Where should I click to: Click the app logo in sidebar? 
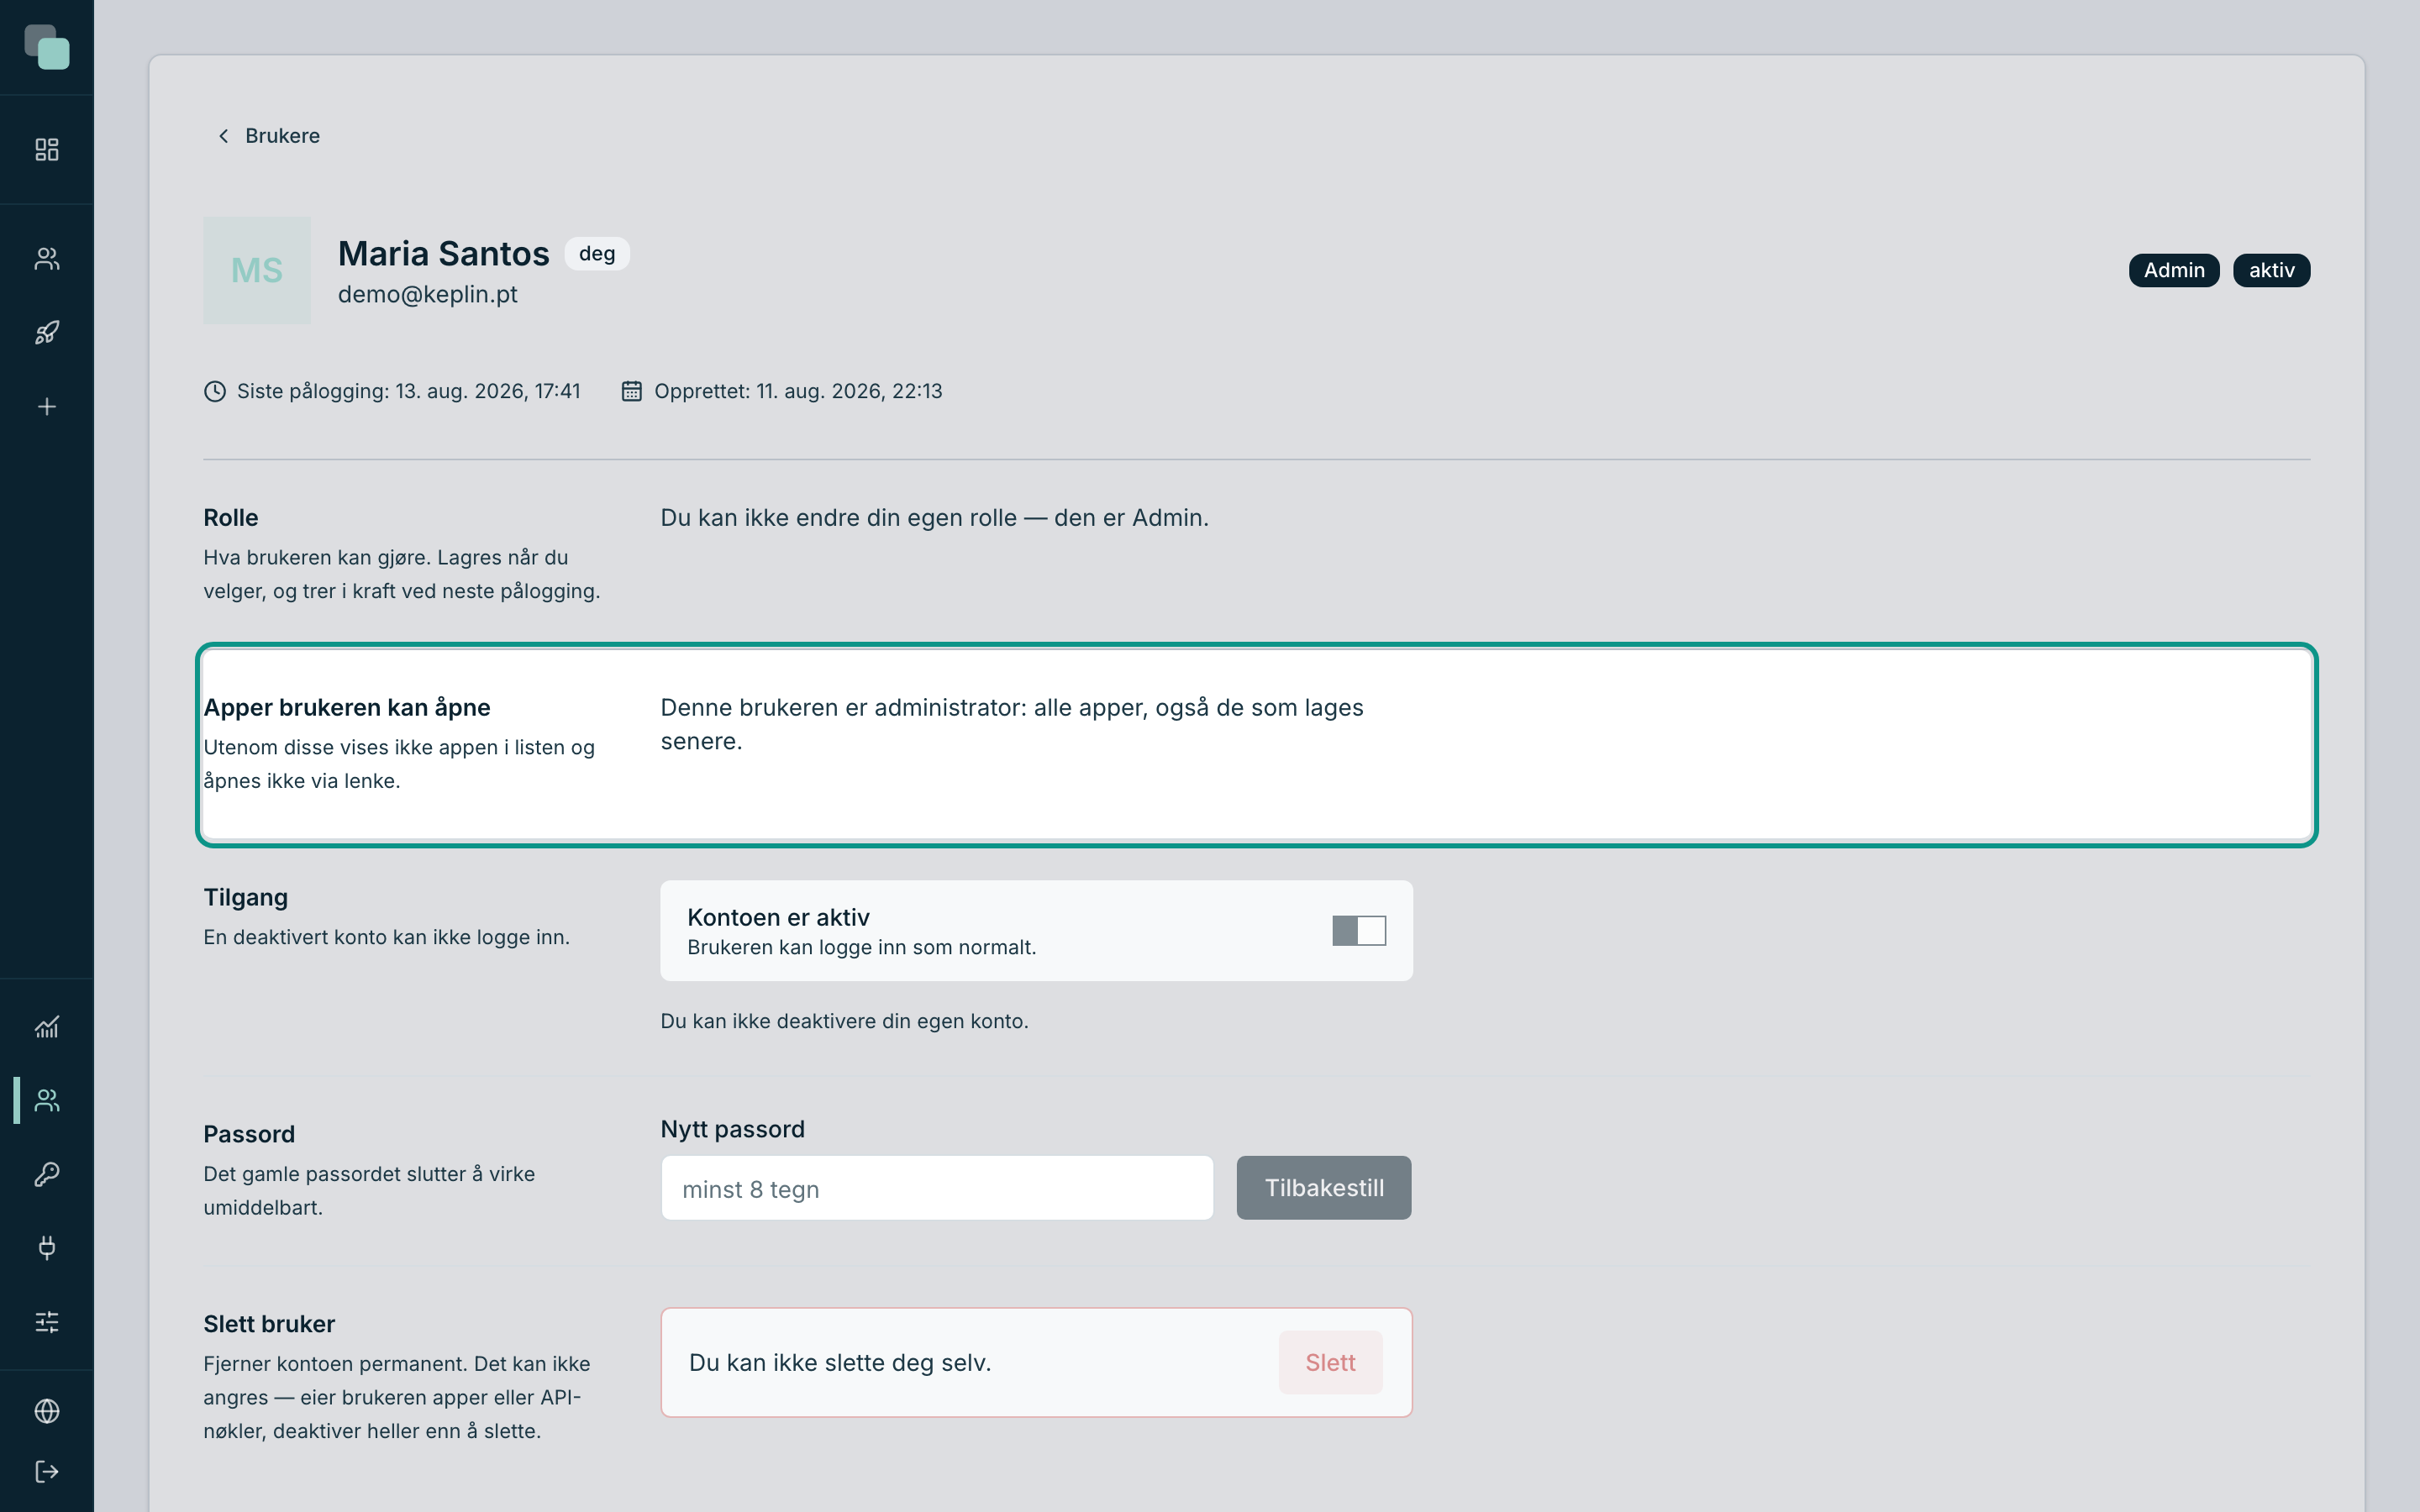click(47, 47)
